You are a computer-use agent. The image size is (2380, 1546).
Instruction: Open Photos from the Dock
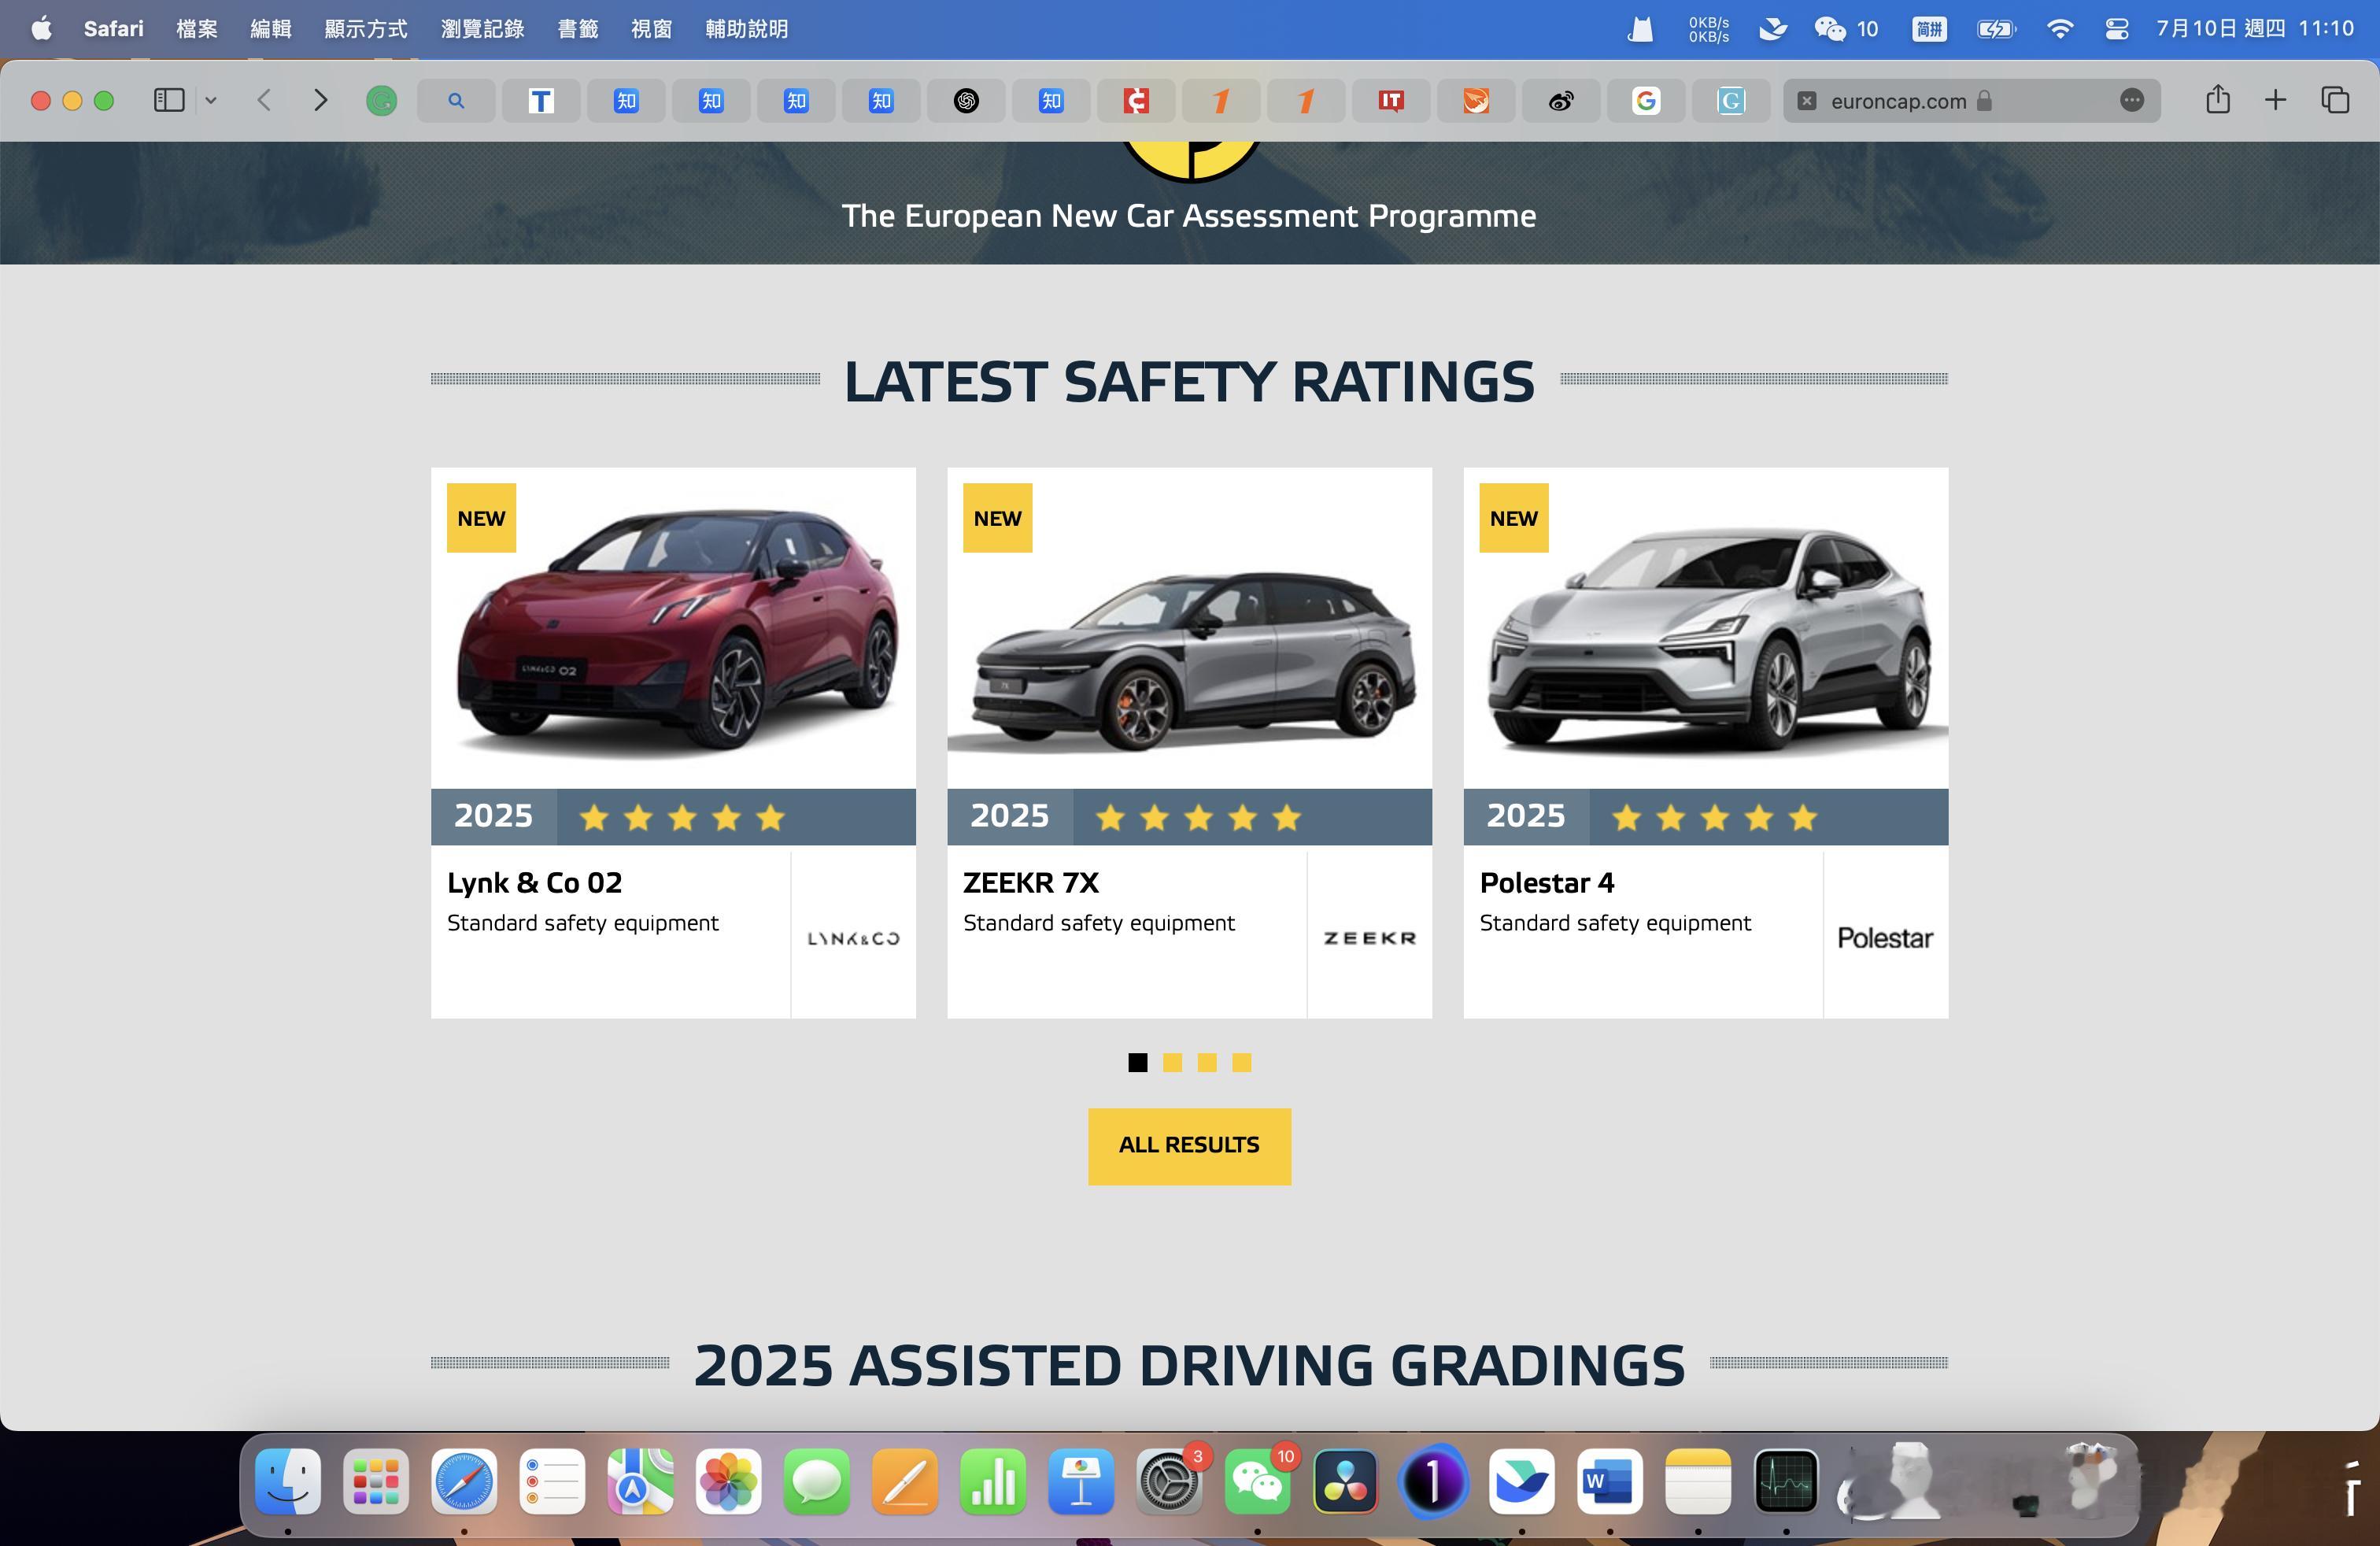click(x=729, y=1481)
